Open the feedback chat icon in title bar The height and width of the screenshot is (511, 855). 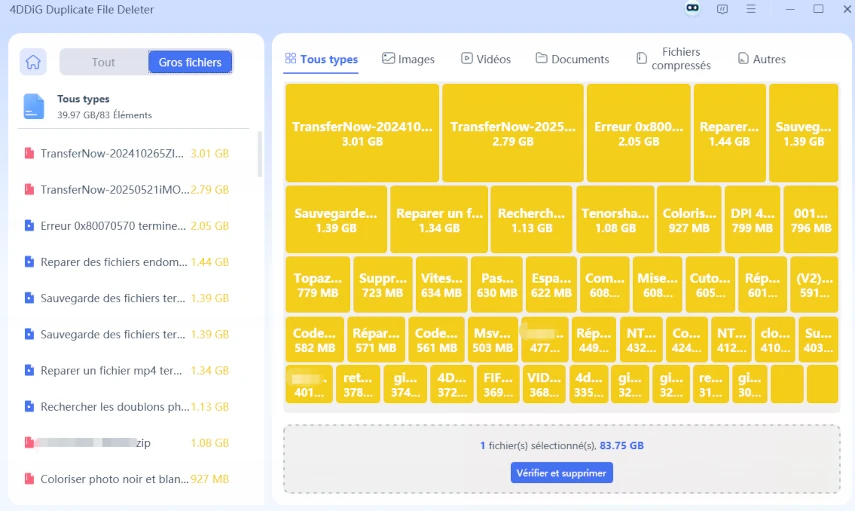click(722, 9)
